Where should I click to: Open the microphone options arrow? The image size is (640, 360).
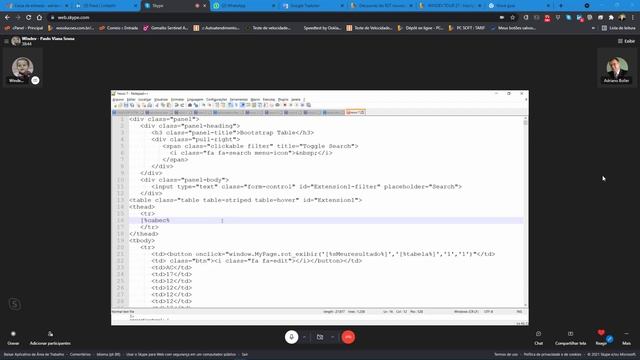(x=304, y=337)
